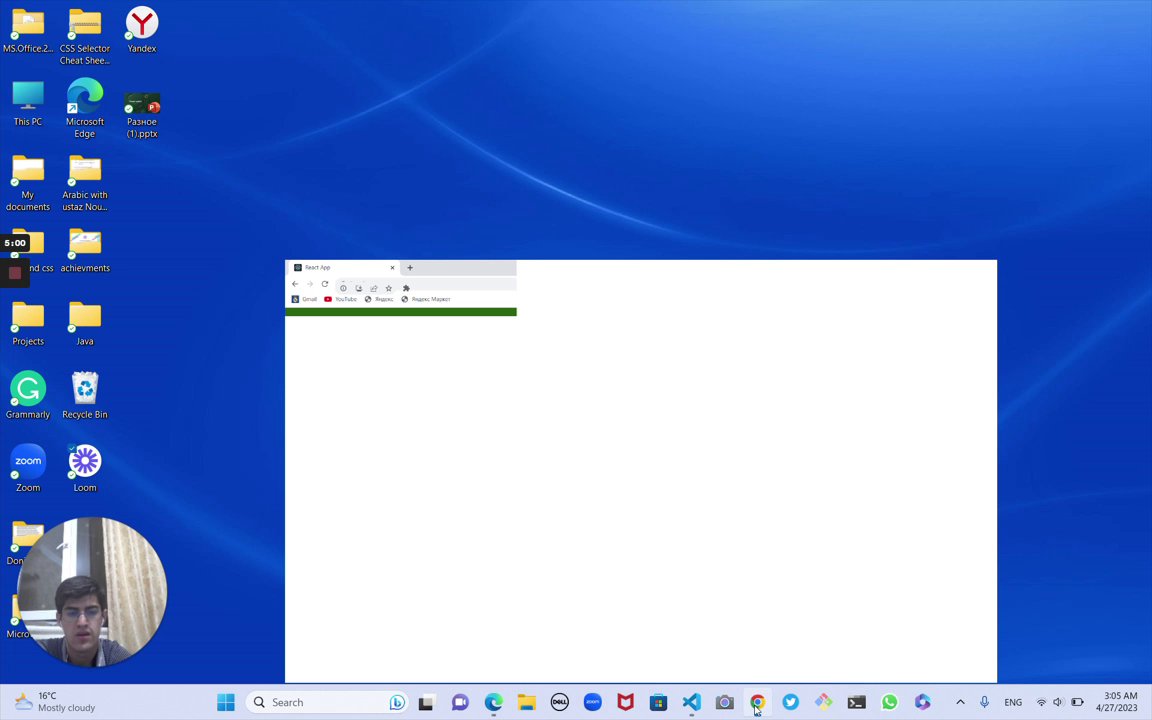Screen dimensions: 1152x720
Task: Open the YouTube bookmark
Action: [340, 299]
